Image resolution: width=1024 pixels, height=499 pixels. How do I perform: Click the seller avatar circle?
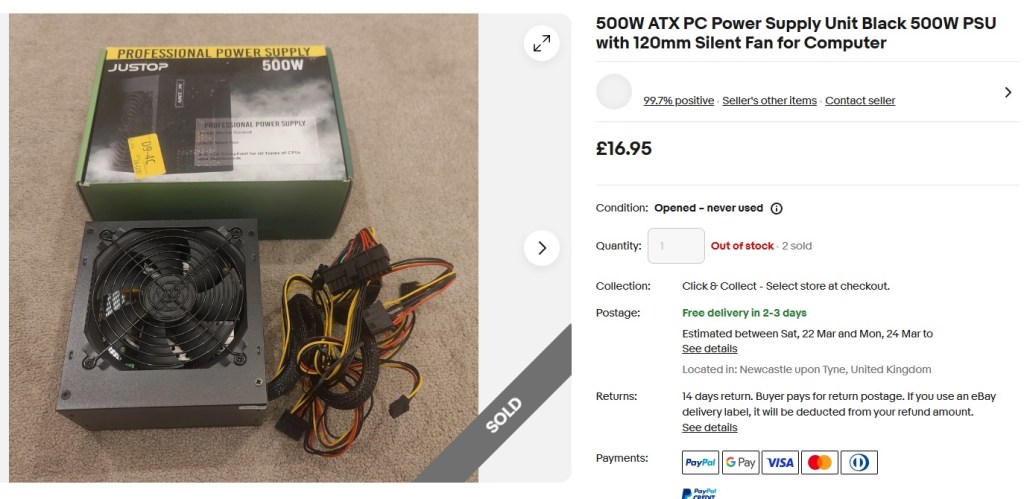614,91
